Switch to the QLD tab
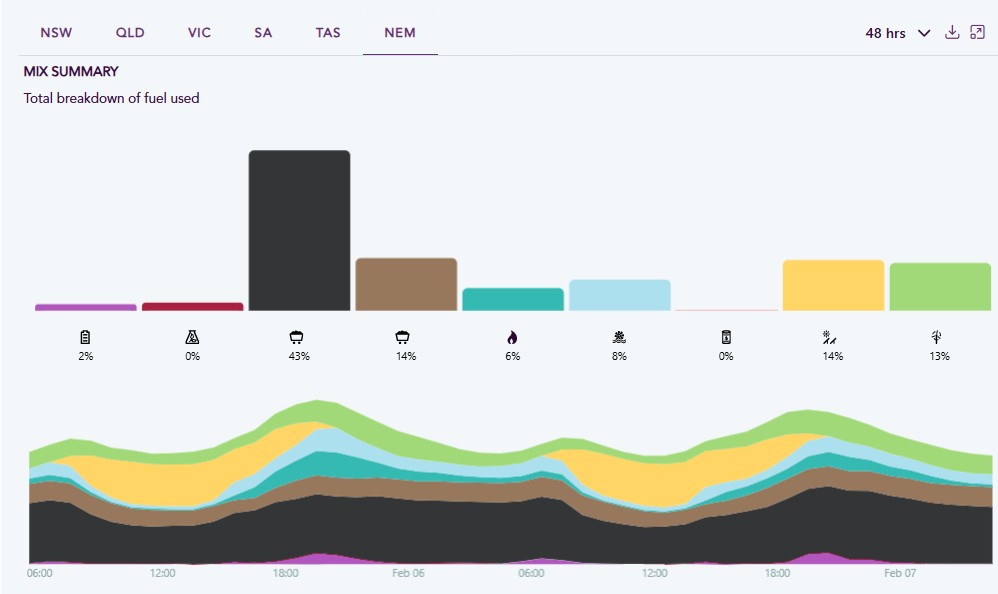Screen dimensions: 998x594 [130, 32]
